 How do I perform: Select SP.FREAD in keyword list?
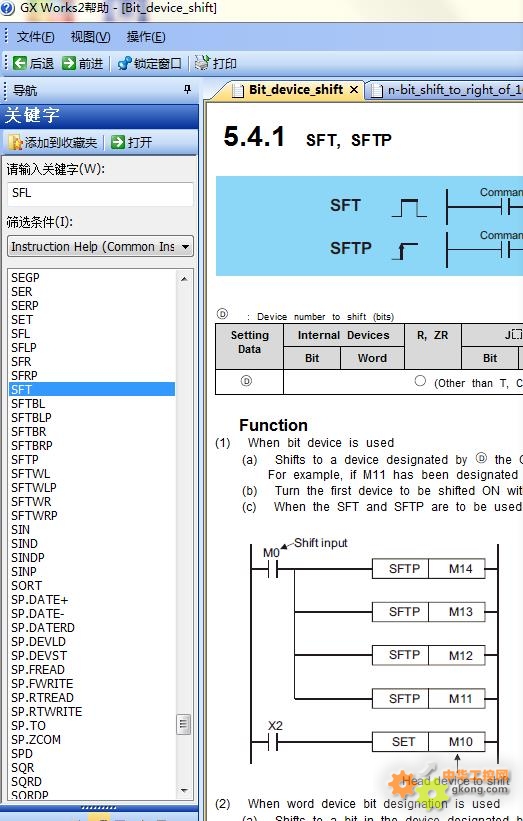tap(38, 670)
